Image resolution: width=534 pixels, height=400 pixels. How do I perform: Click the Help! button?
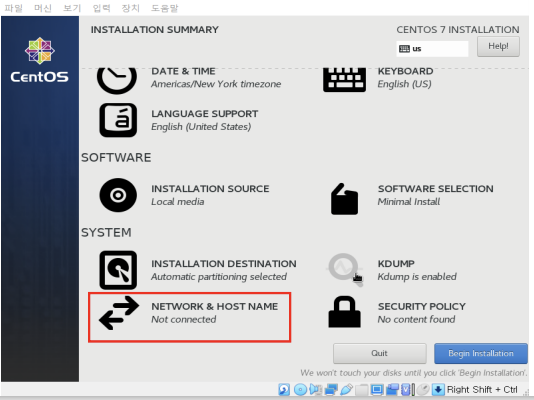coord(498,46)
